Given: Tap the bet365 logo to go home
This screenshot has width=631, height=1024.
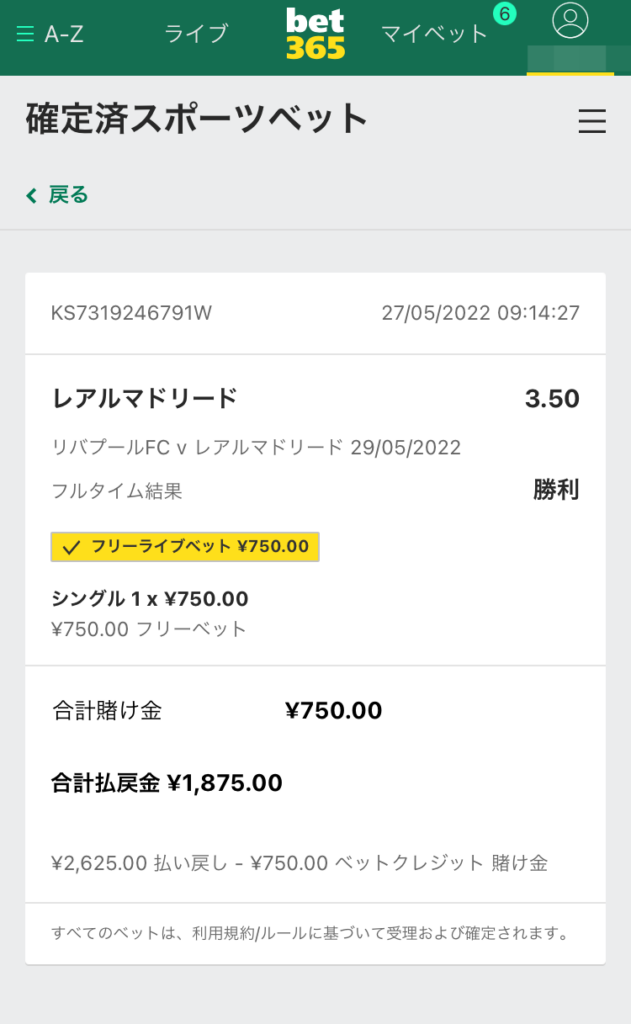Looking at the screenshot, I should pyautogui.click(x=314, y=31).
